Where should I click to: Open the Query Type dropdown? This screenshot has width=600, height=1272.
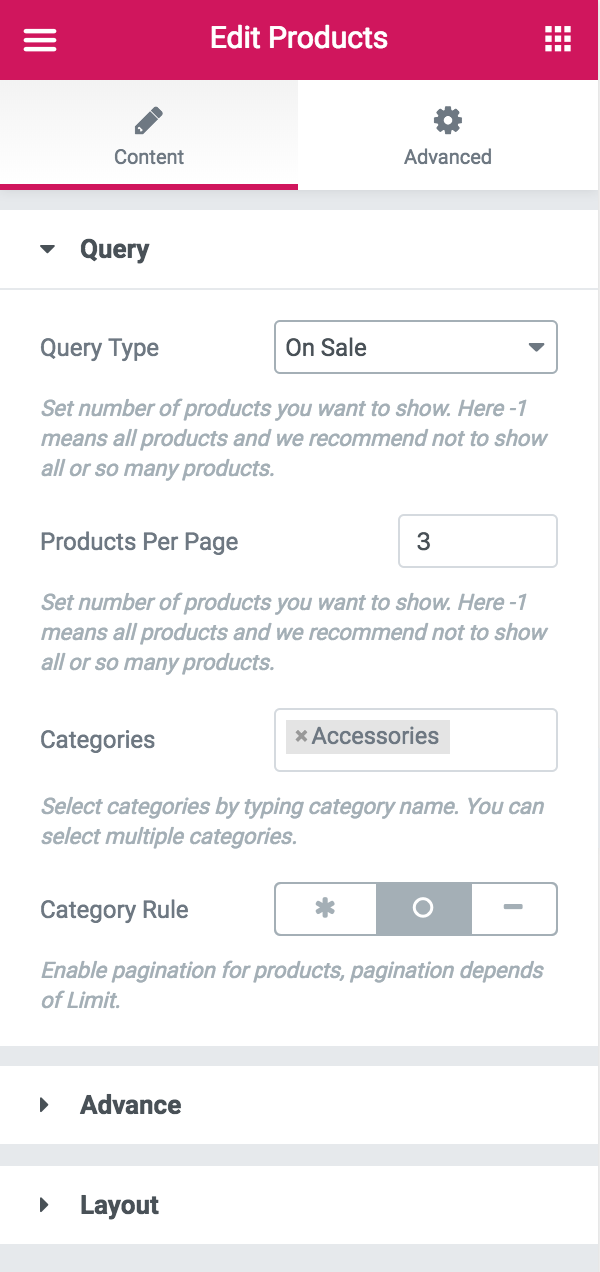(415, 348)
